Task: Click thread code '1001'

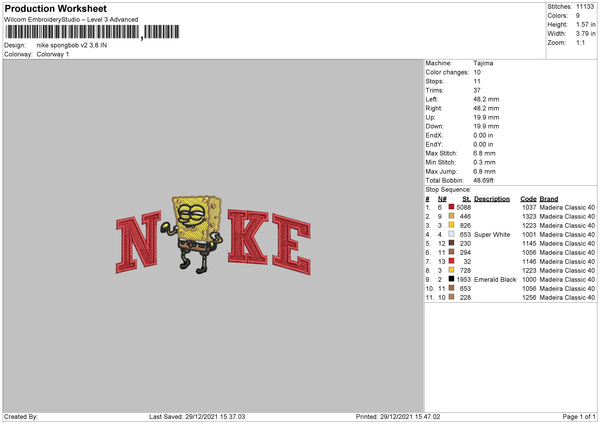Action: point(529,235)
